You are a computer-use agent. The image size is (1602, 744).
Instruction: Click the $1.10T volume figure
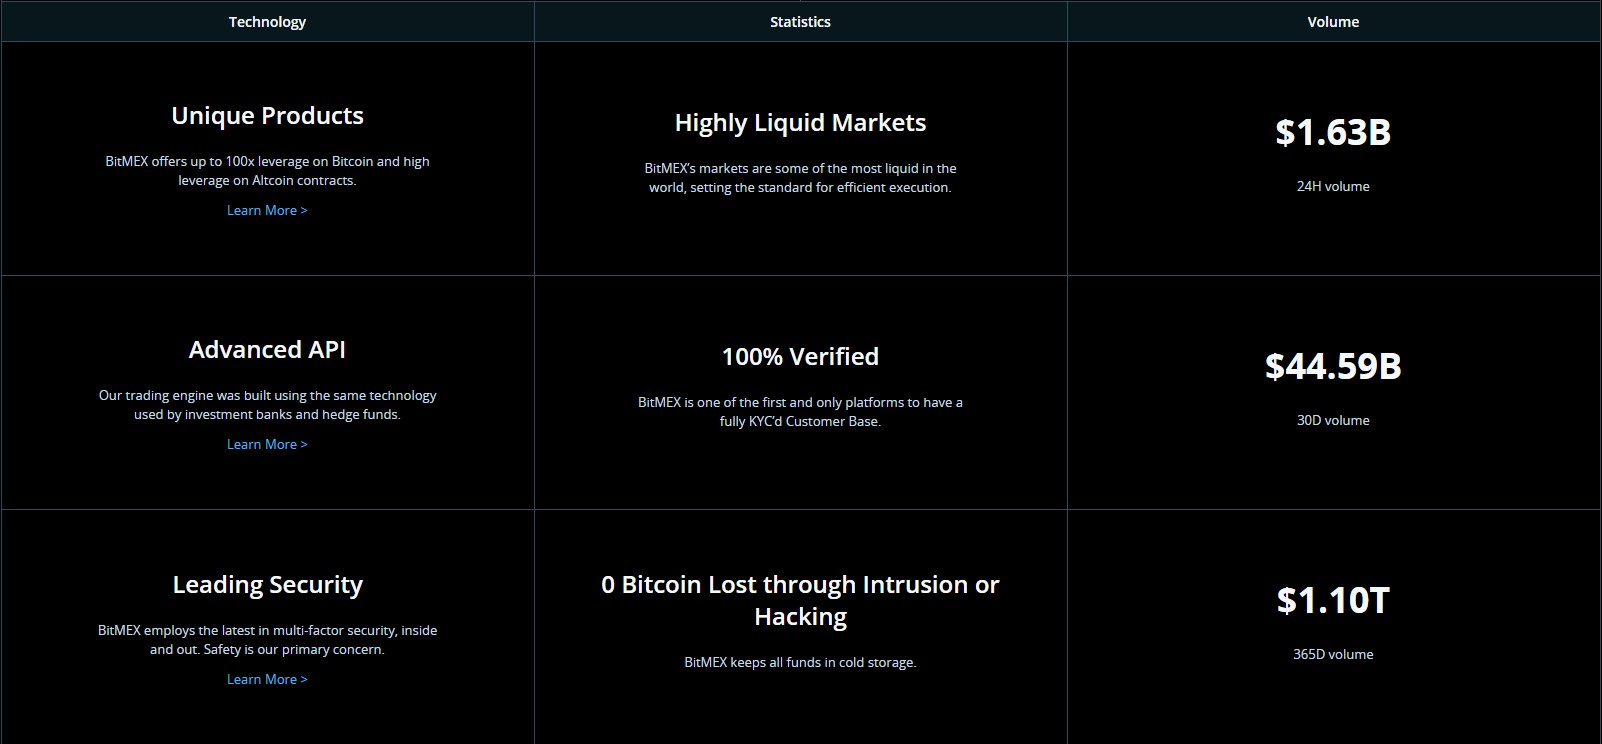tap(1333, 600)
